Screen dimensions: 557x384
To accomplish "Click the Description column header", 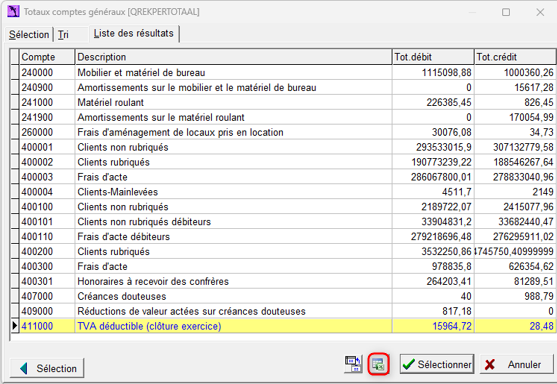I will [x=233, y=57].
